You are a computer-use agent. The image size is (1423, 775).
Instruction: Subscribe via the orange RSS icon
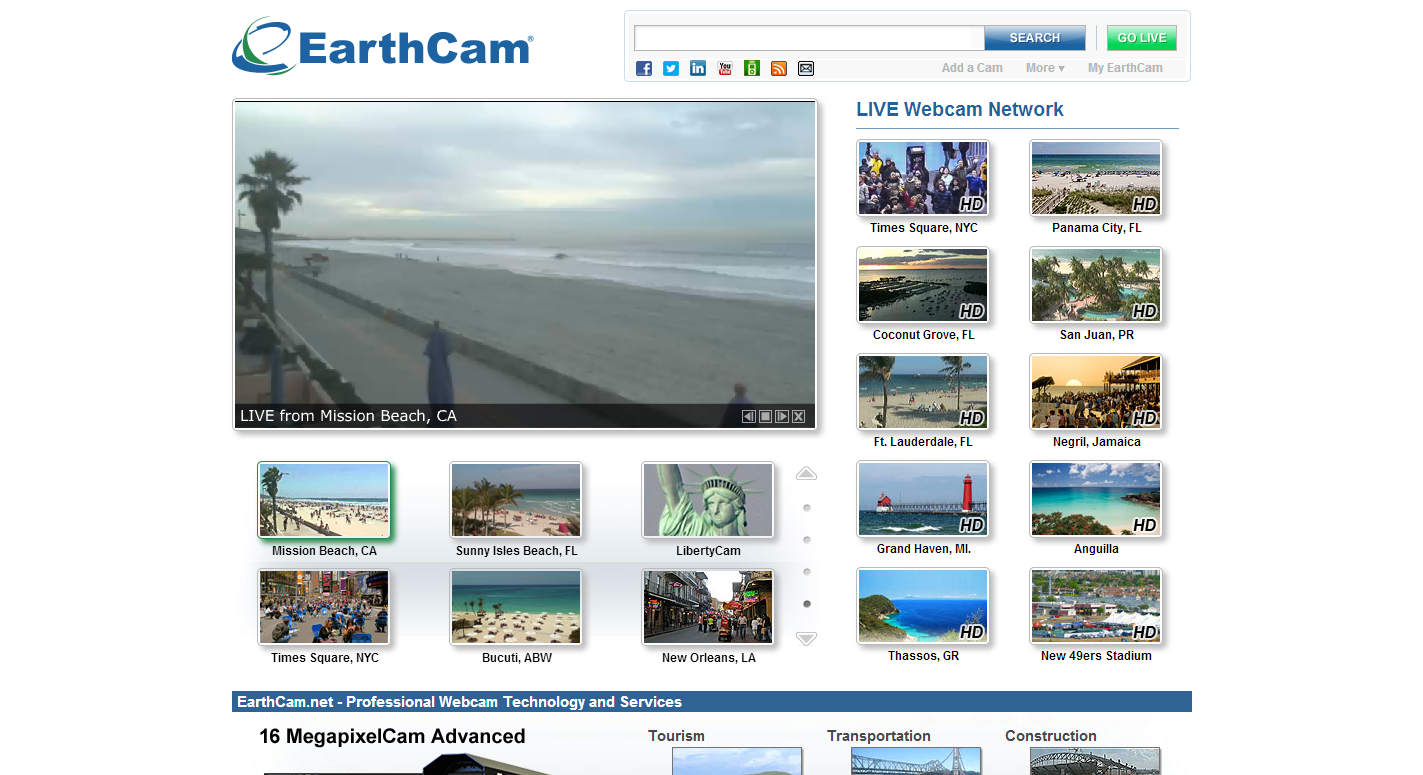pyautogui.click(x=779, y=68)
